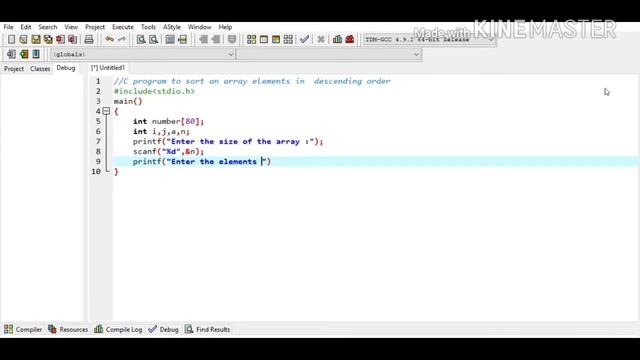Viewport: 640px width, 360px height.
Task: Open the (globals) scope dropdown
Action: pos(143,54)
